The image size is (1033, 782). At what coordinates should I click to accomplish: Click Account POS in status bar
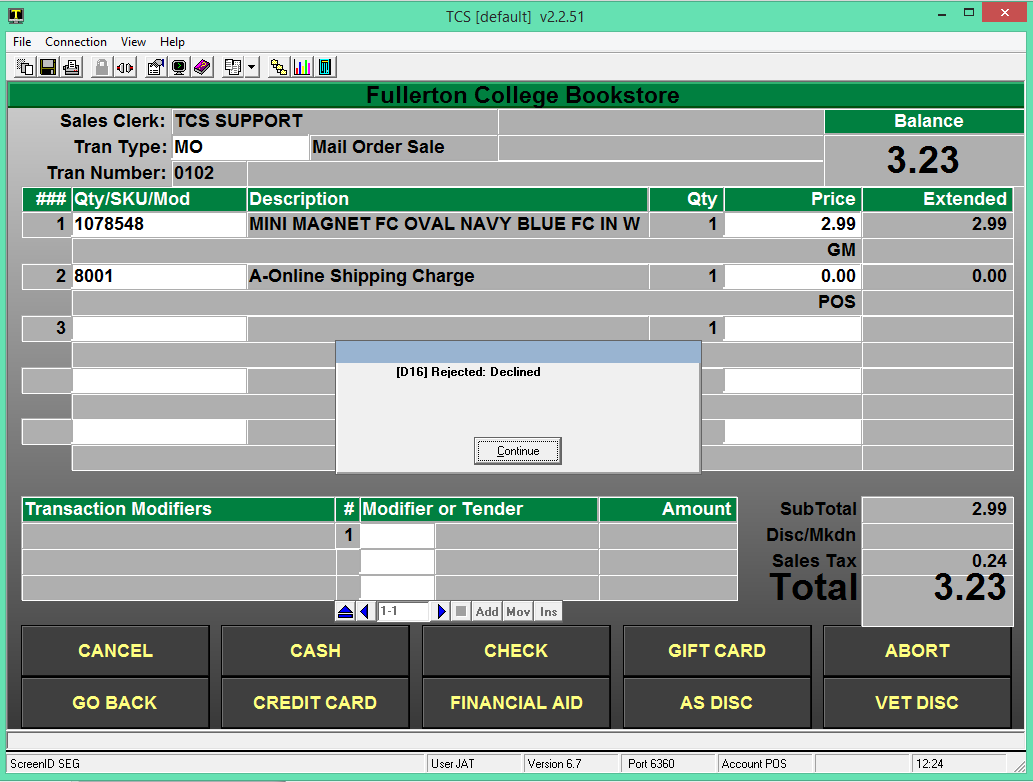754,764
